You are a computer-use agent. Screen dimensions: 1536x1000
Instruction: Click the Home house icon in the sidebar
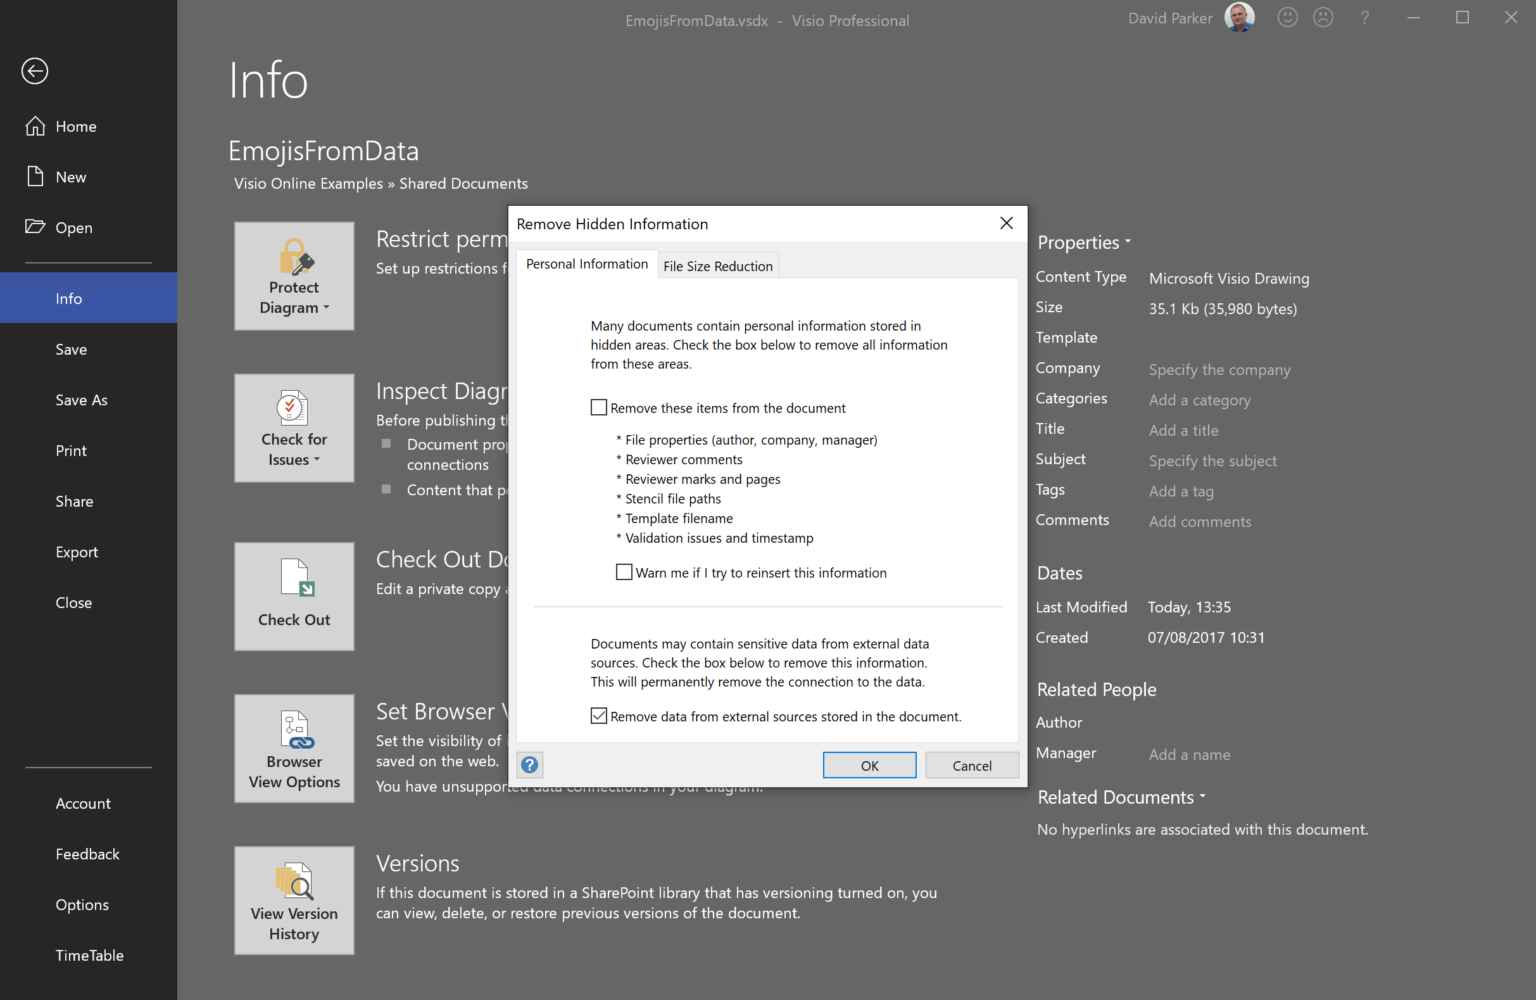(36, 126)
